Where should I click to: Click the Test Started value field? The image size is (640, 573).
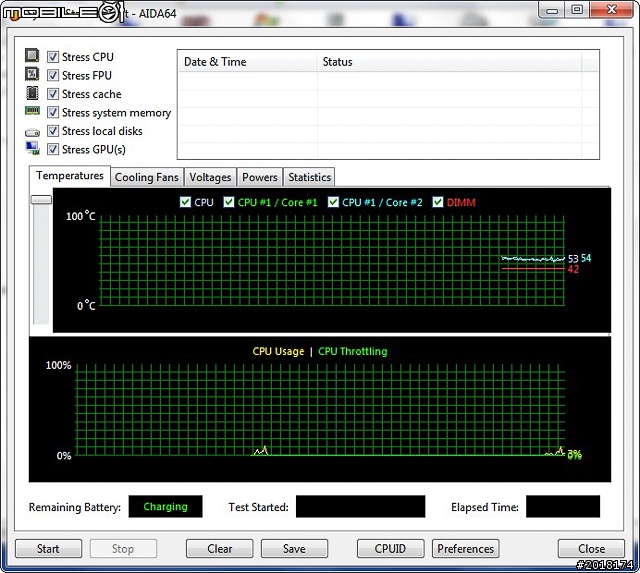tap(360, 506)
